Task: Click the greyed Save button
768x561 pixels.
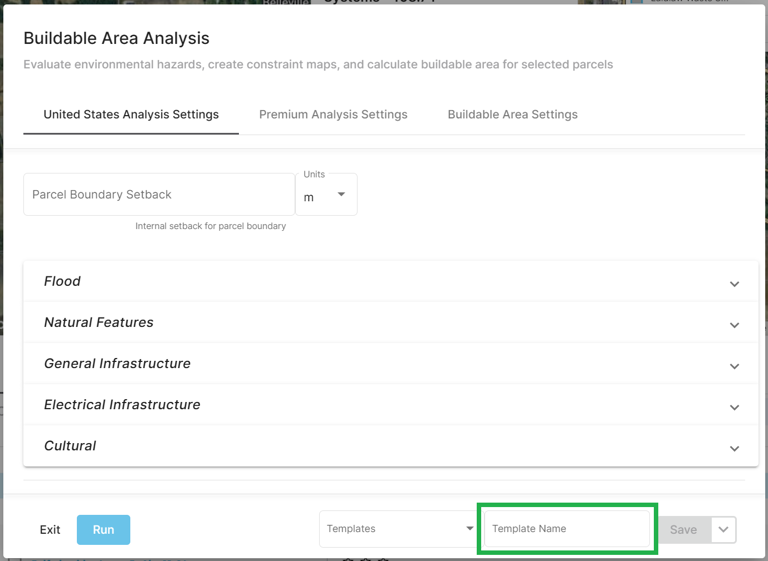Action: 683,530
